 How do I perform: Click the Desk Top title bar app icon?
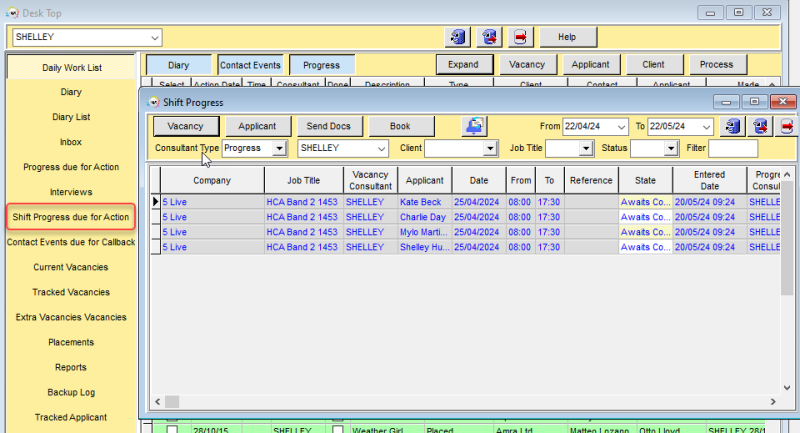pyautogui.click(x=12, y=13)
